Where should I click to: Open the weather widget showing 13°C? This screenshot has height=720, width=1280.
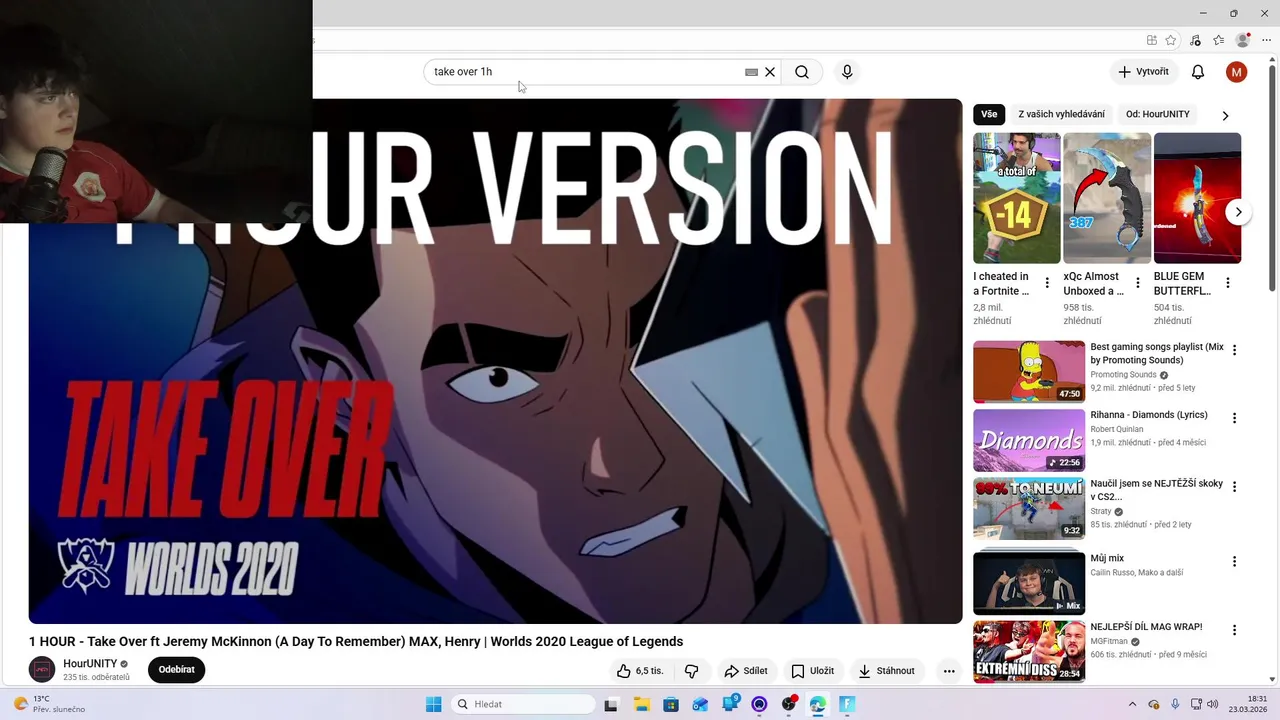coord(48,704)
